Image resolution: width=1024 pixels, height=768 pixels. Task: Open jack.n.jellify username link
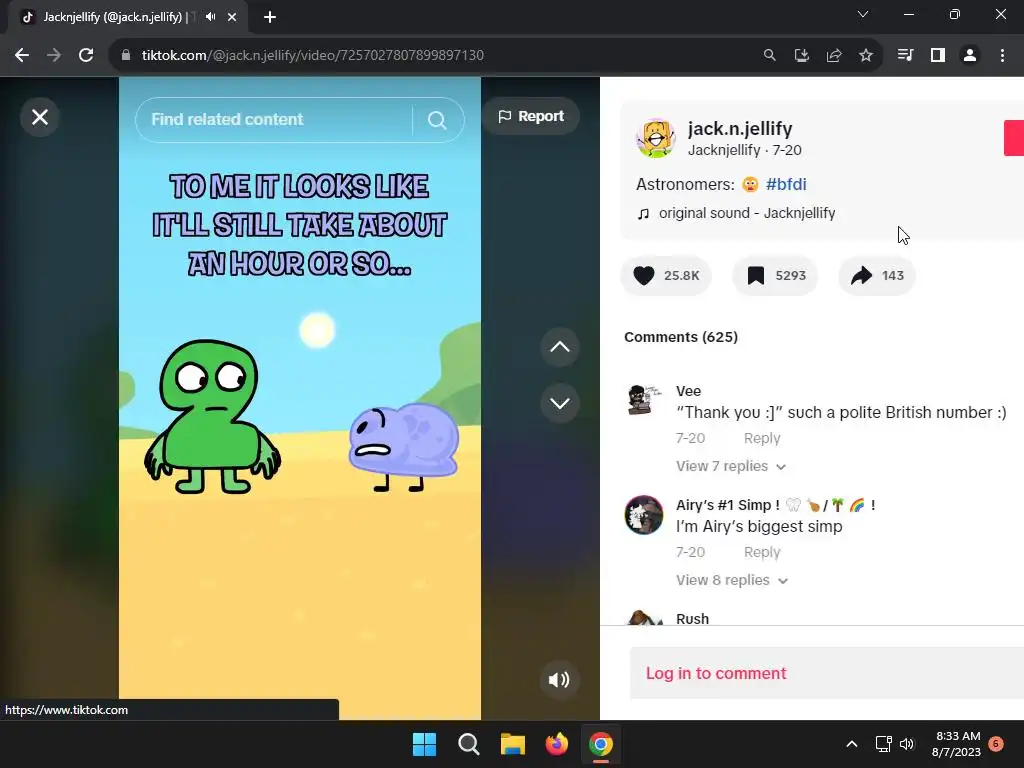[x=740, y=129]
